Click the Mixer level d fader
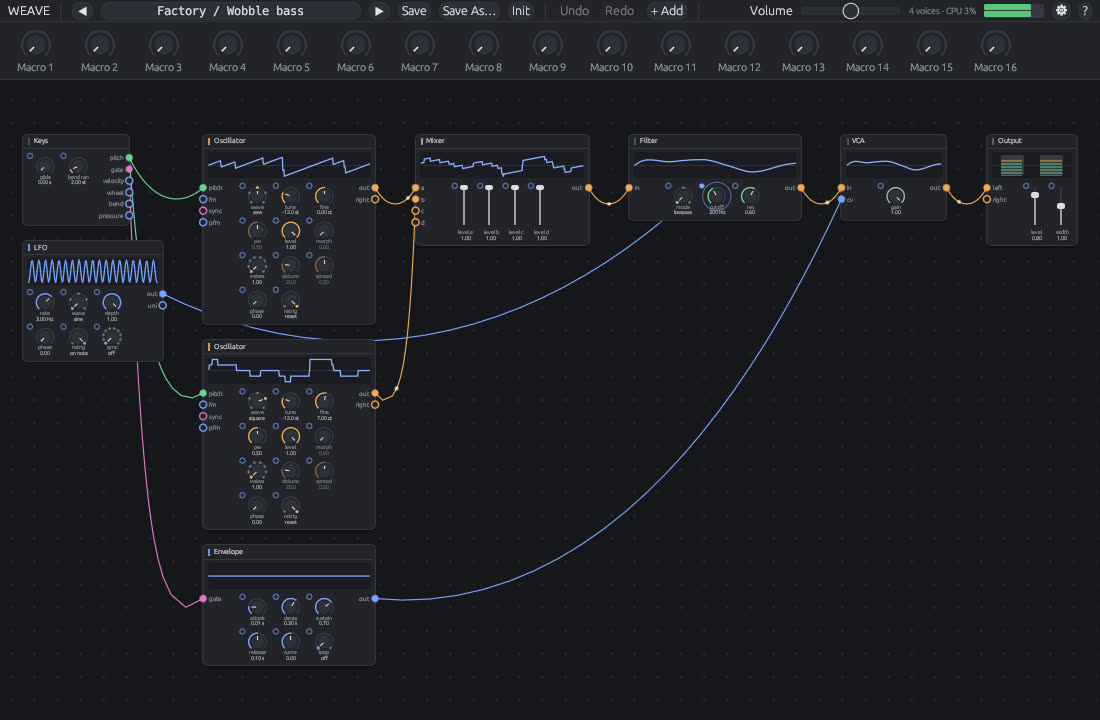The image size is (1100, 720). (x=539, y=205)
